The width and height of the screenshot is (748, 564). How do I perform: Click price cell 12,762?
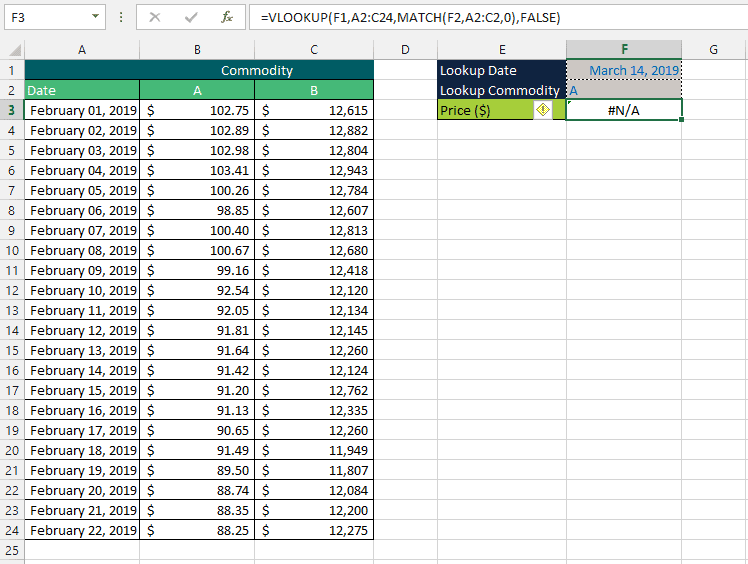click(314, 390)
